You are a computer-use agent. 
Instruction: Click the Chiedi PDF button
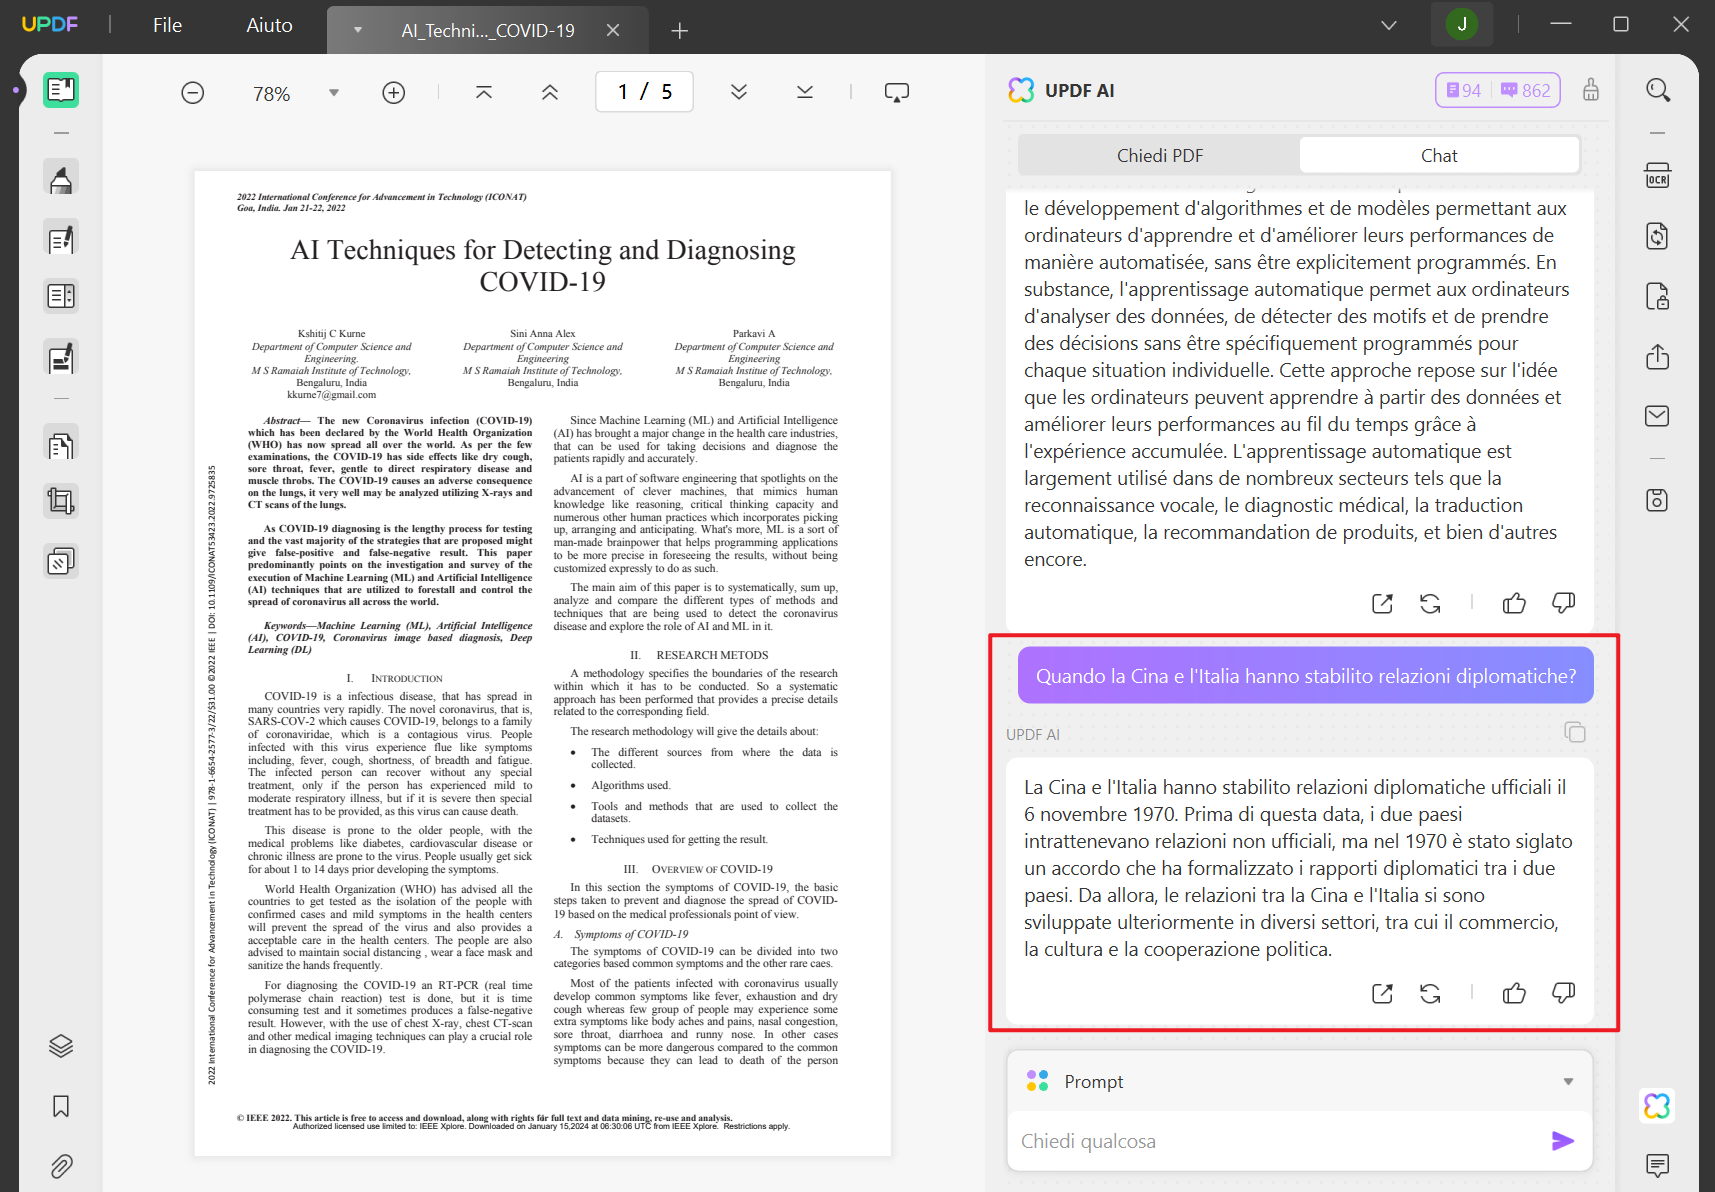(x=1159, y=155)
